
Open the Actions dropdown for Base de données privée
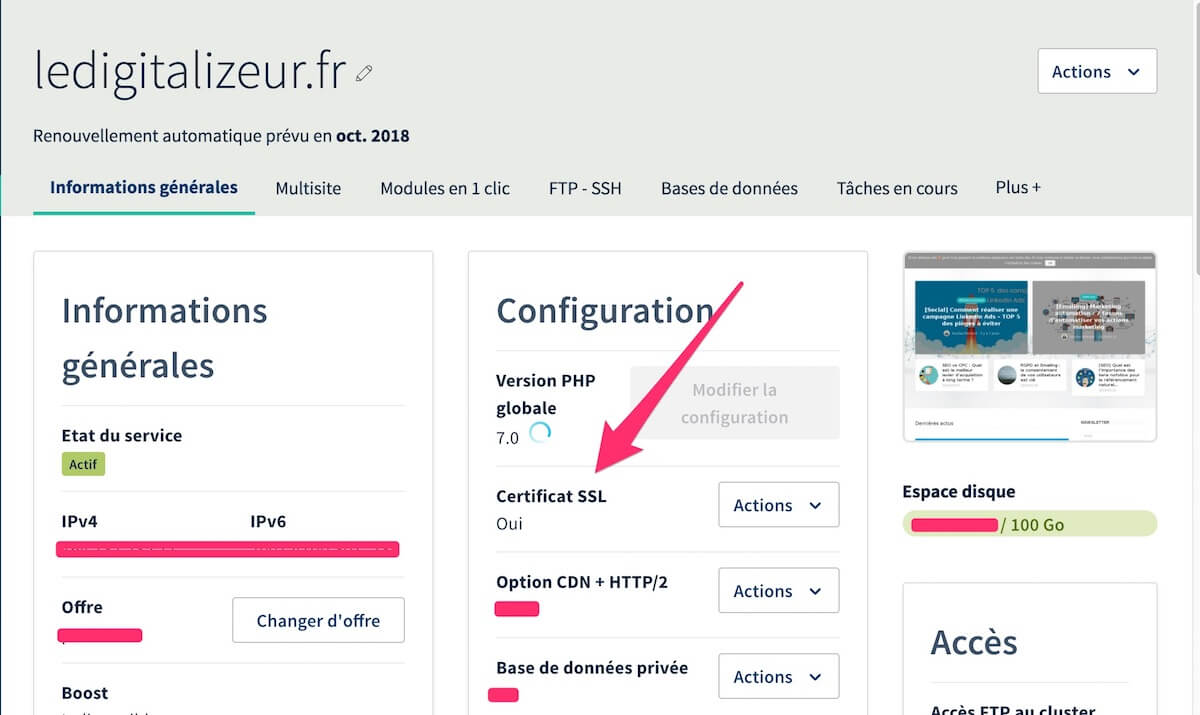(777, 676)
